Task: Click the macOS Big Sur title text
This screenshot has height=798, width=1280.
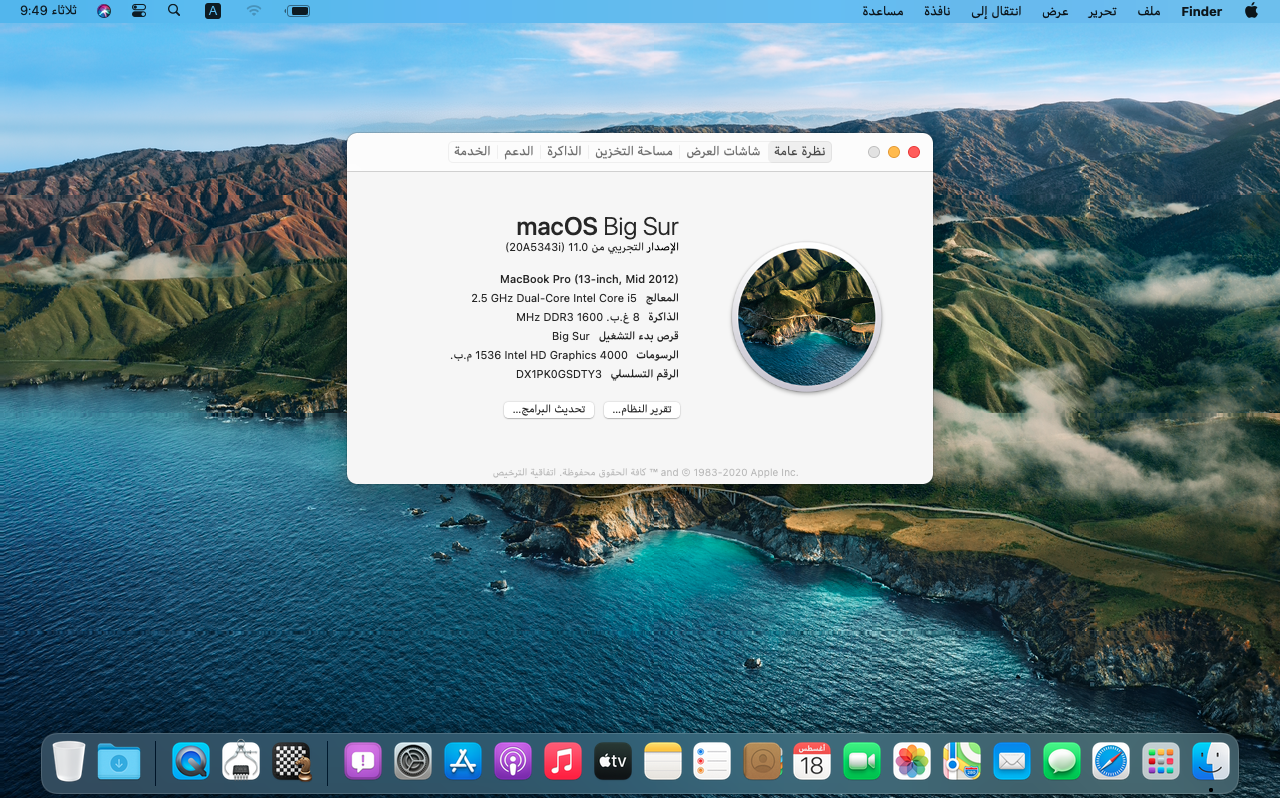Action: point(597,227)
